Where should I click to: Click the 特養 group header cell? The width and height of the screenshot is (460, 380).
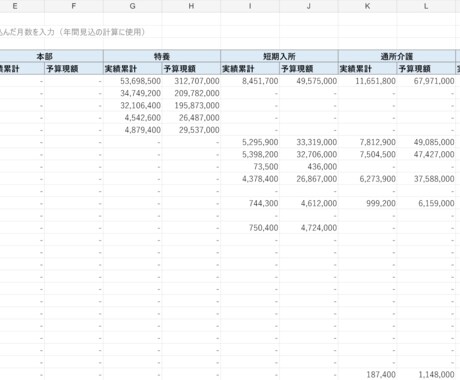click(162, 56)
